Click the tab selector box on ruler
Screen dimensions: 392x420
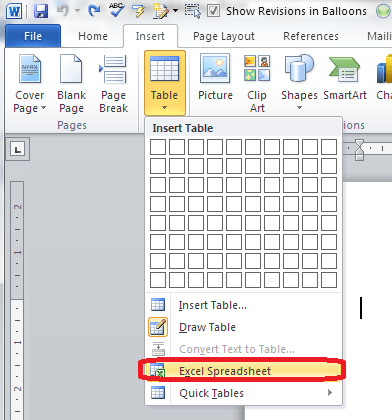pyautogui.click(x=18, y=149)
